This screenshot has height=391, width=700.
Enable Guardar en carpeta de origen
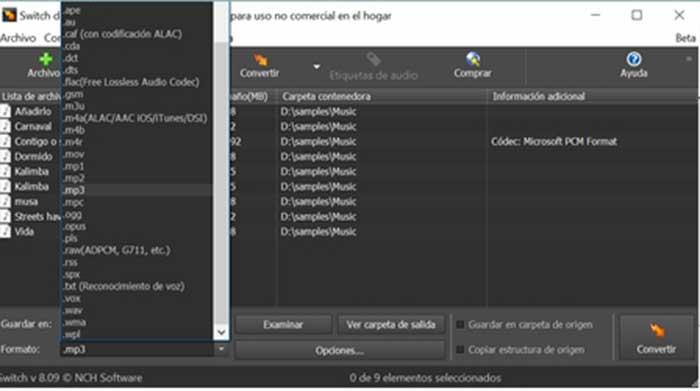[x=460, y=324]
